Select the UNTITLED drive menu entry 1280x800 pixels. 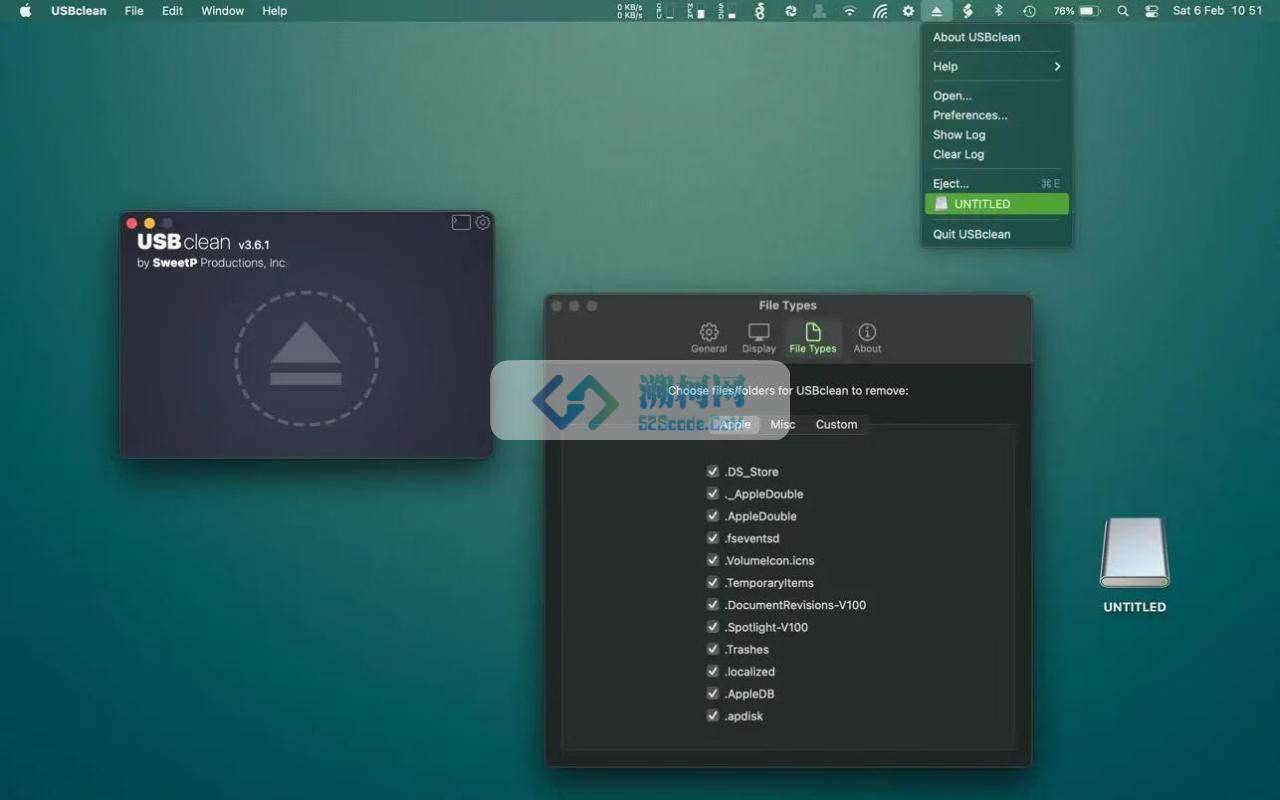tap(996, 204)
